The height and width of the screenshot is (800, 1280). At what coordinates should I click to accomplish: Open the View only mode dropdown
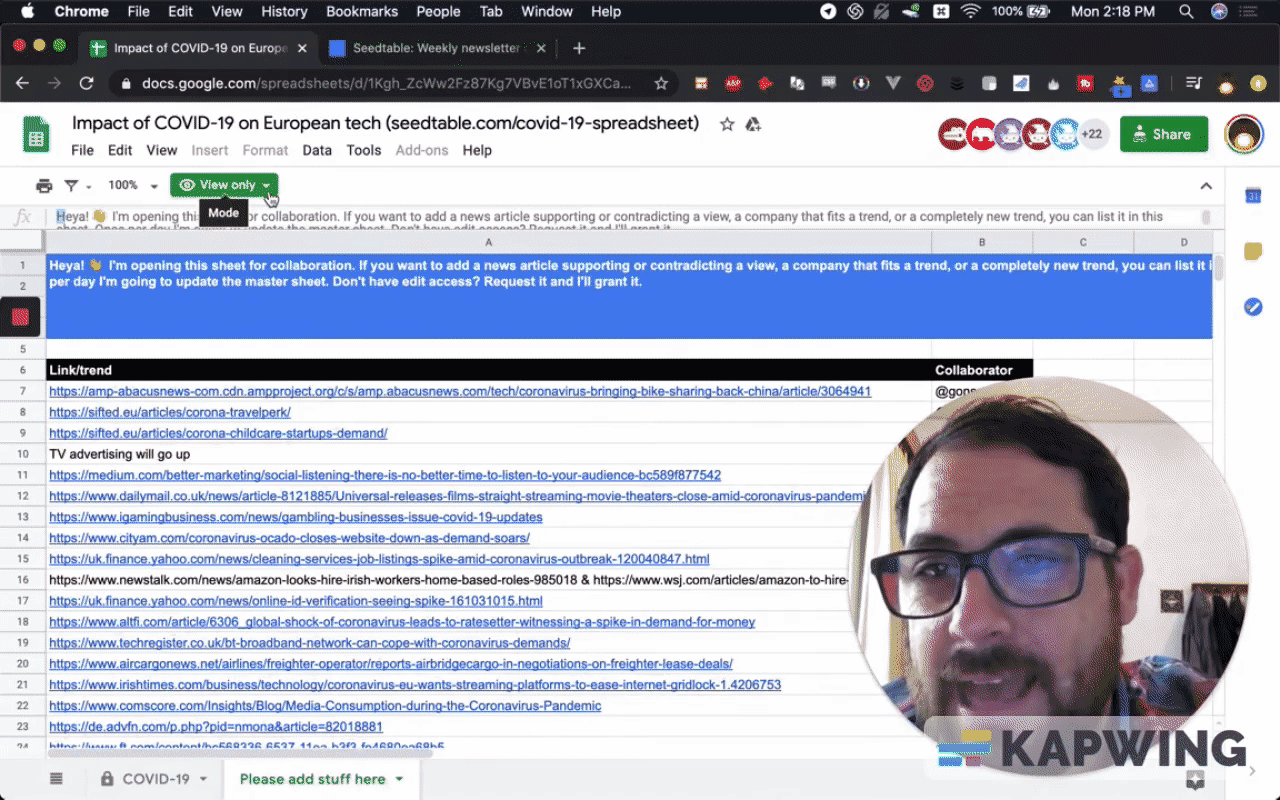tap(224, 185)
